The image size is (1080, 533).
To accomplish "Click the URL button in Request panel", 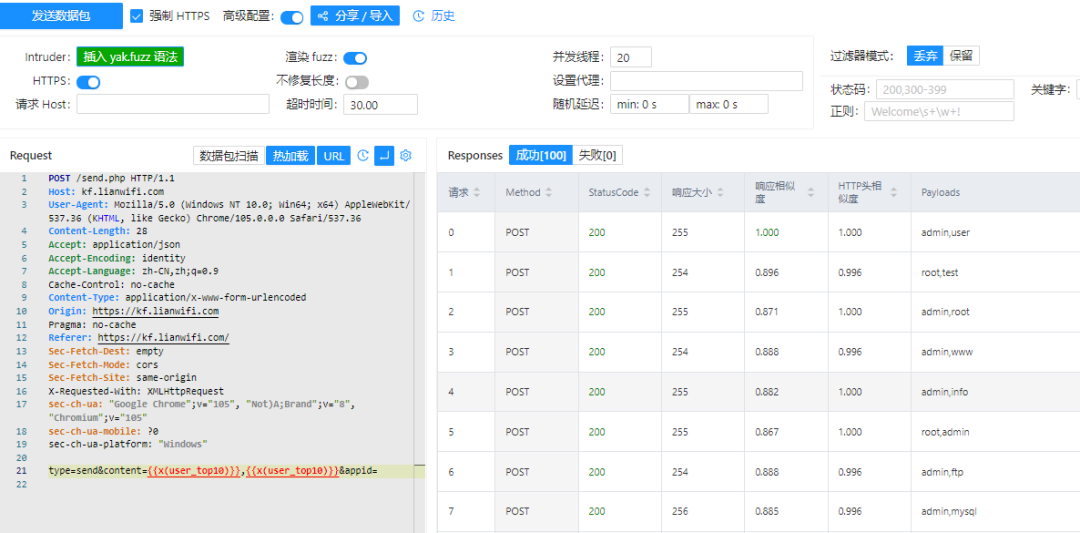I will coord(334,156).
